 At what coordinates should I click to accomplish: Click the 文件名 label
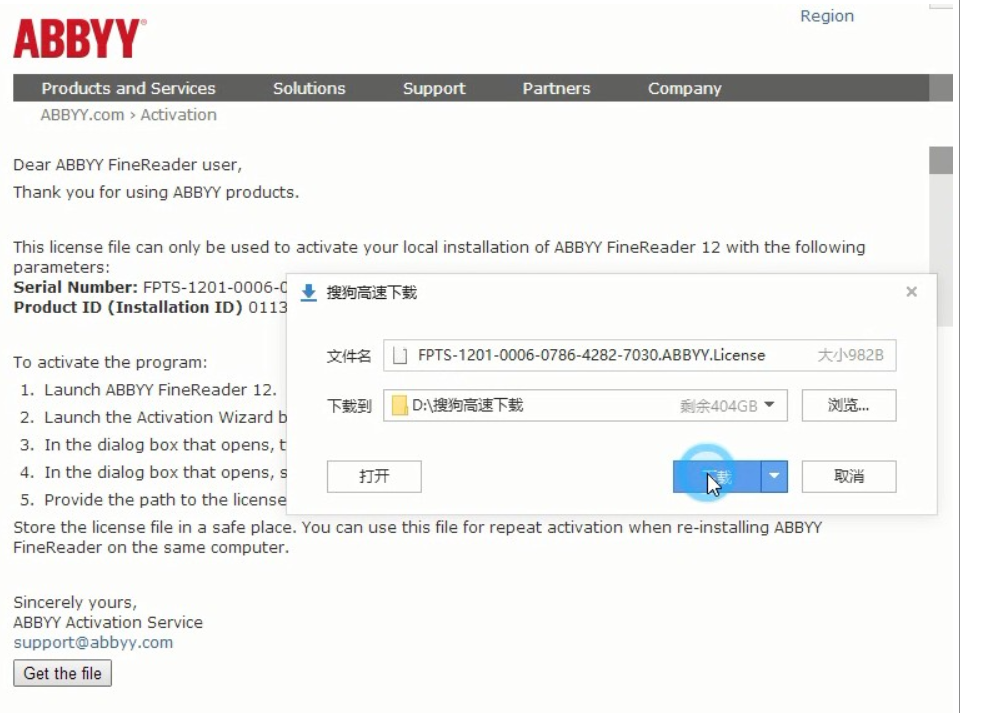point(349,356)
